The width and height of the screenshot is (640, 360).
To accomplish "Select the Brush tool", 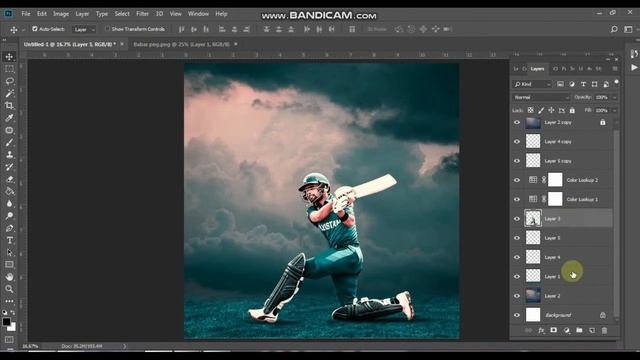I will 9,142.
